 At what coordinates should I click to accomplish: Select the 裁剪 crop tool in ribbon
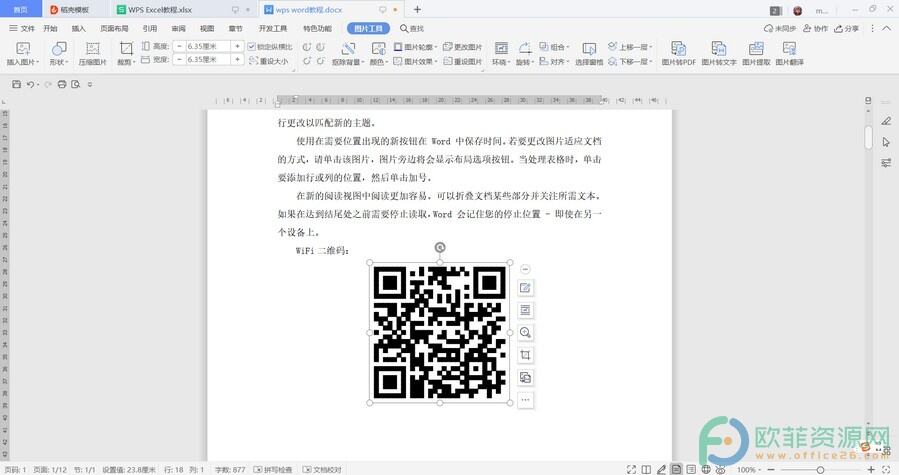[x=126, y=53]
